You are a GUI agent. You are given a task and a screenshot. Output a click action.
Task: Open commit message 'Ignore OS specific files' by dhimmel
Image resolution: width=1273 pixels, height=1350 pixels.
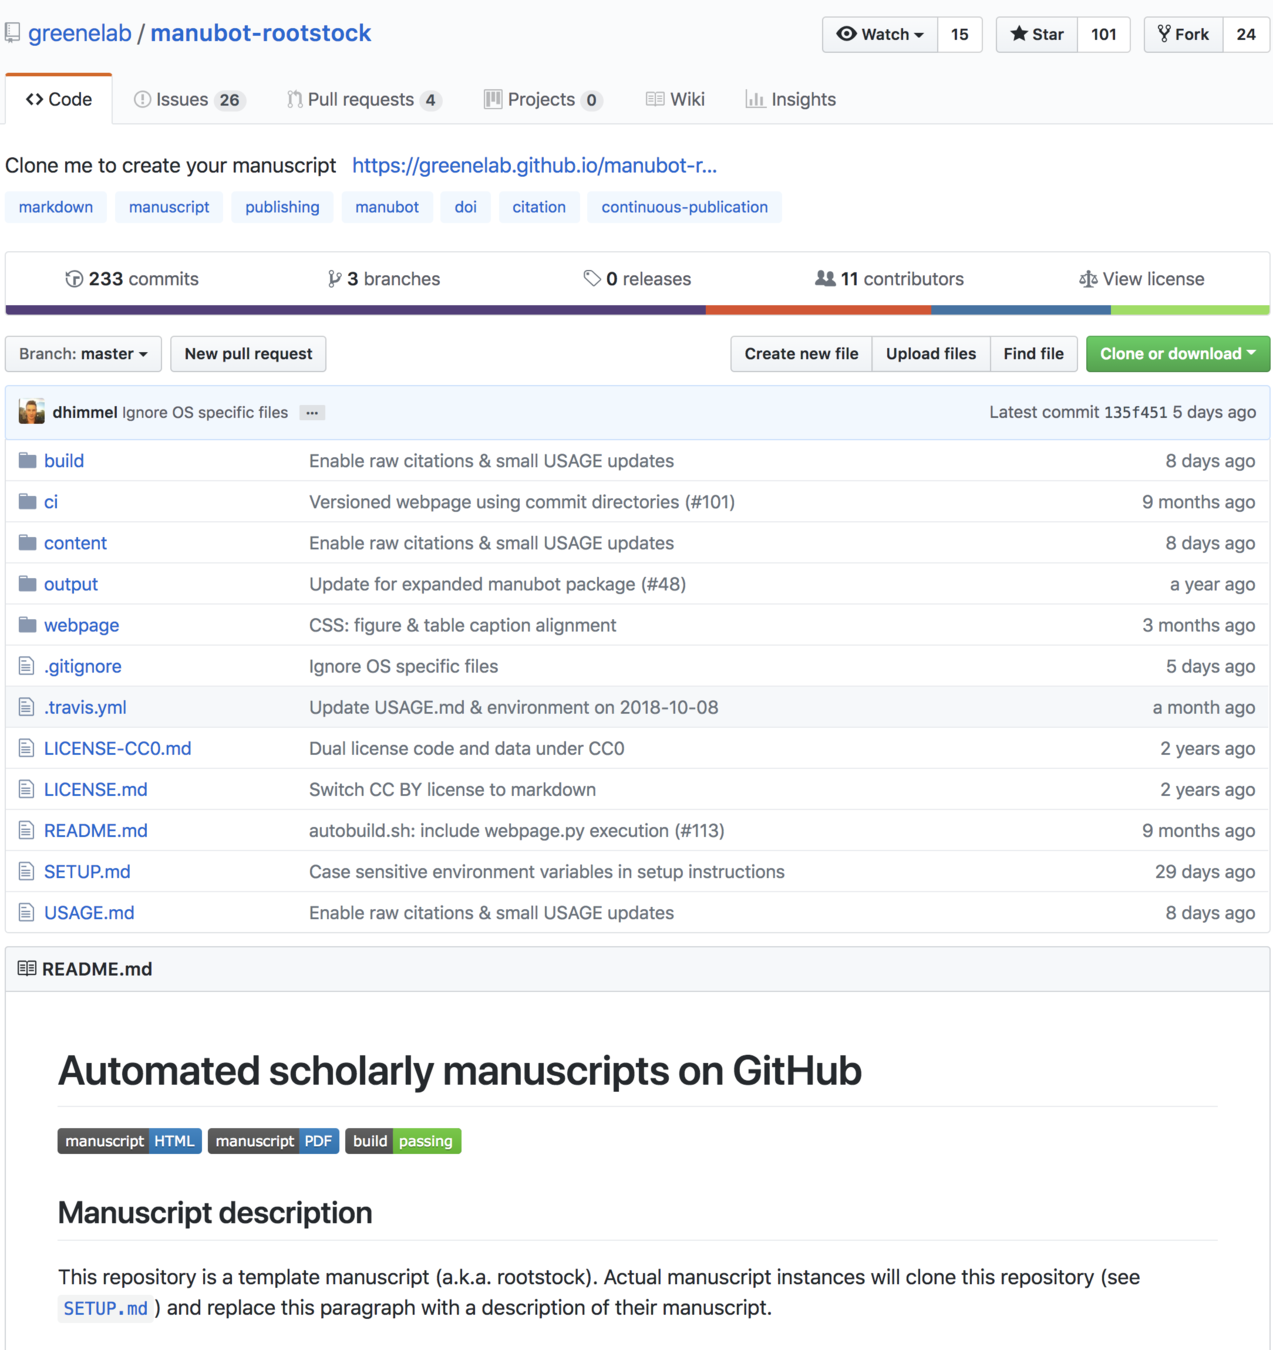[205, 412]
